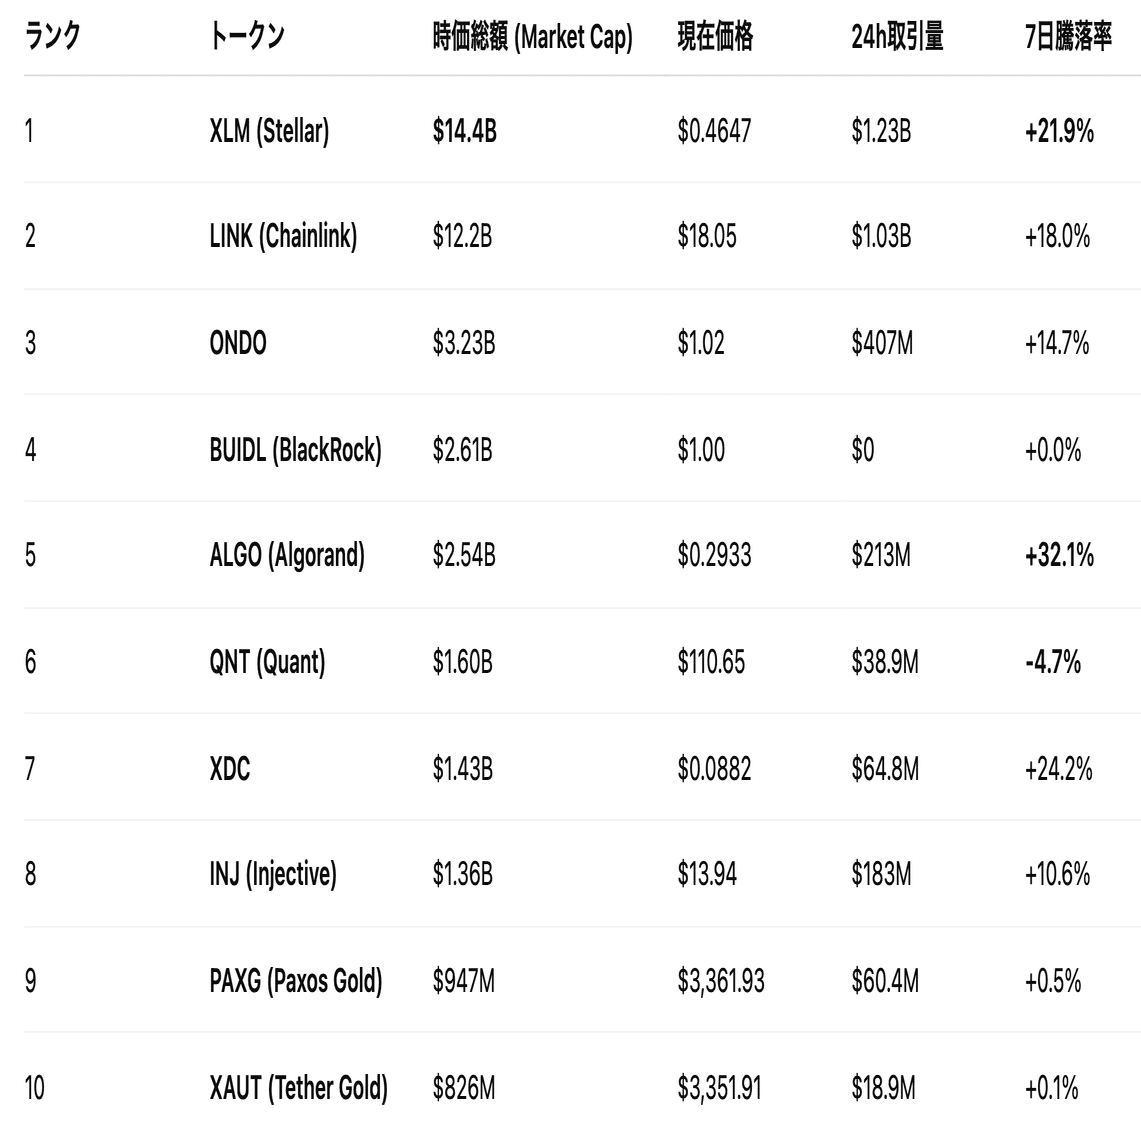Select the ALGO (Algorand) token name
This screenshot has height=1141, width=1141.
287,555
